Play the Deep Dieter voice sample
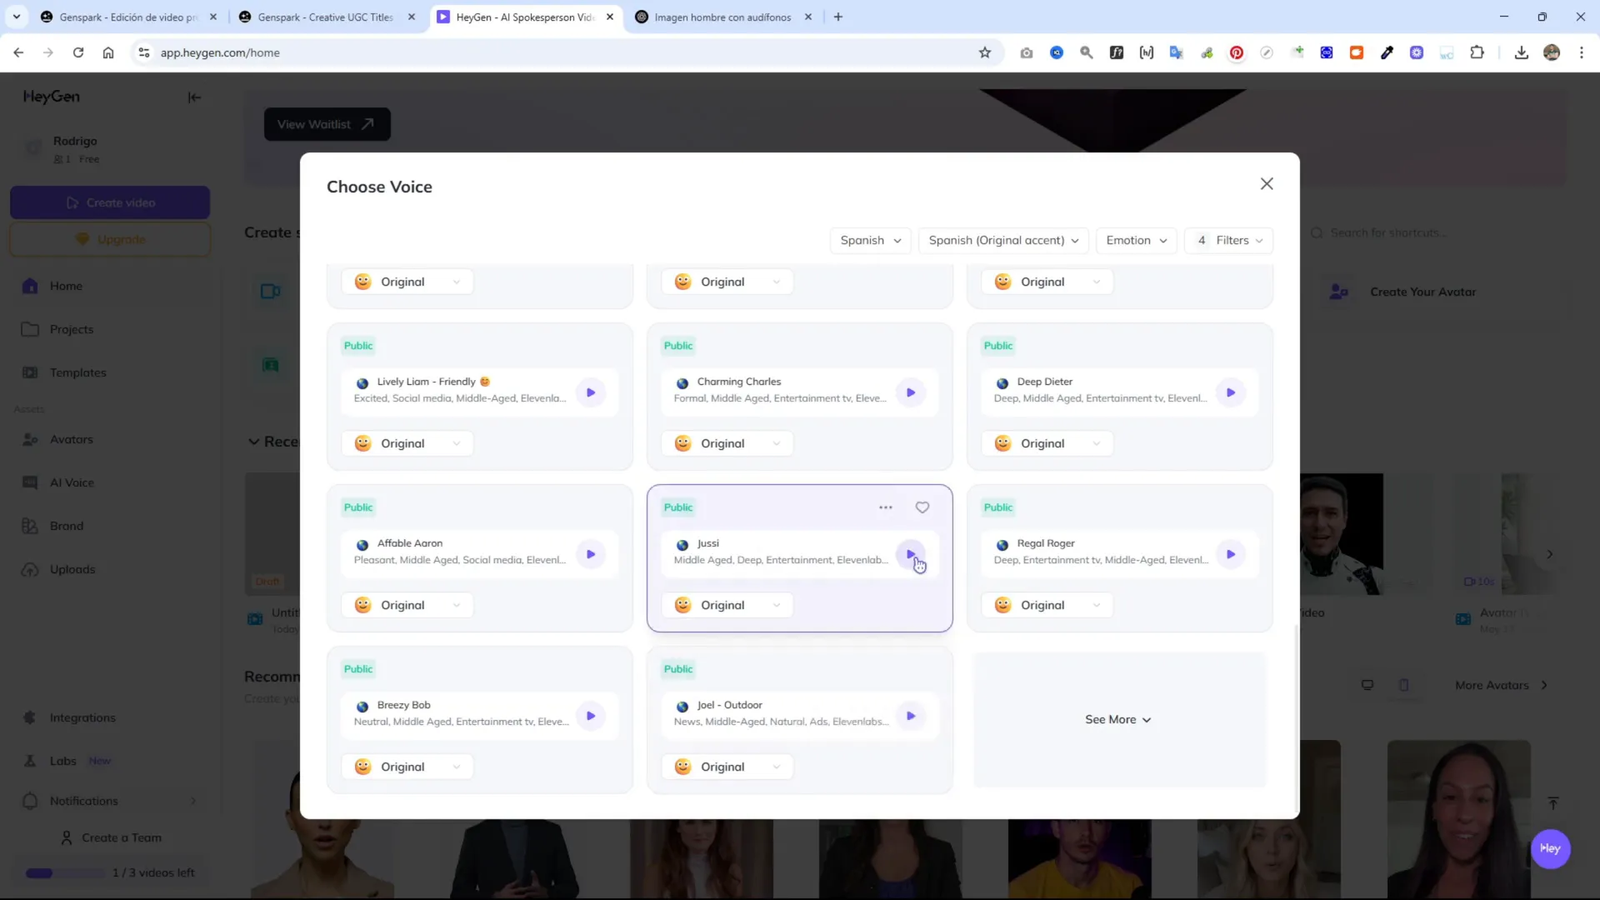1600x900 pixels. coord(1231,392)
